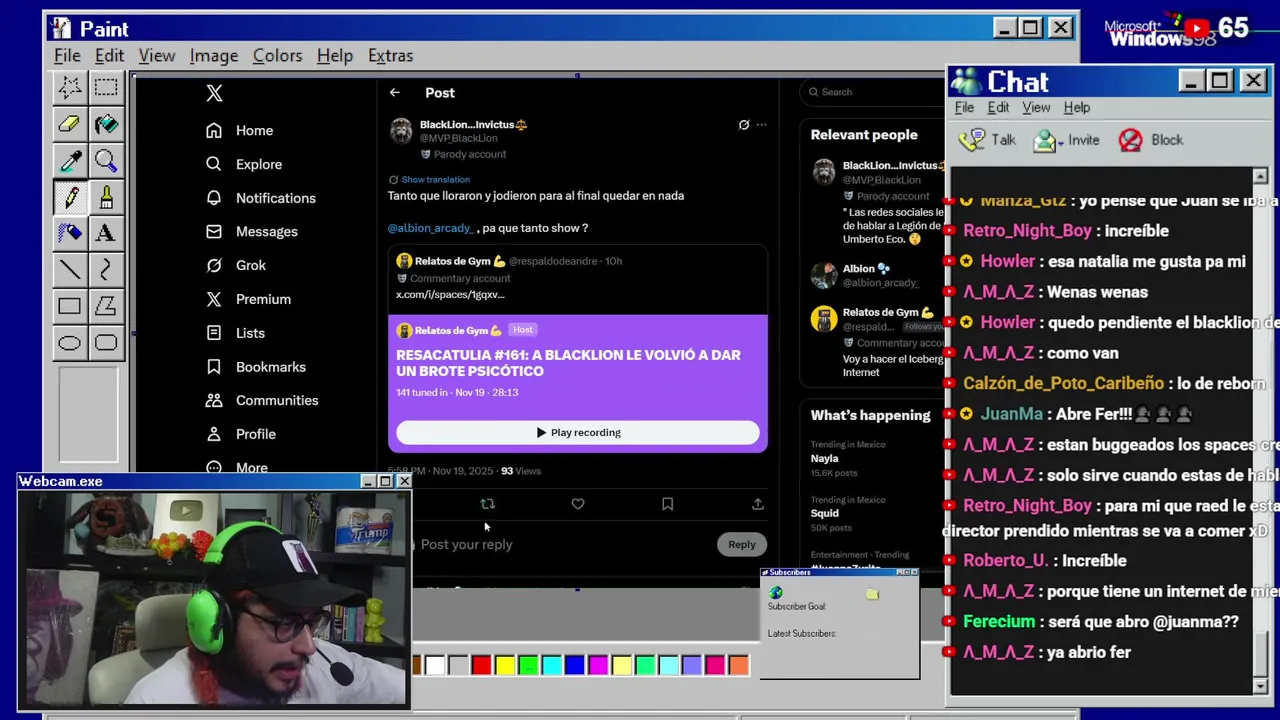Viewport: 1280px width, 720px height.
Task: Select the Rounded Rectangle tool
Action: coord(106,343)
